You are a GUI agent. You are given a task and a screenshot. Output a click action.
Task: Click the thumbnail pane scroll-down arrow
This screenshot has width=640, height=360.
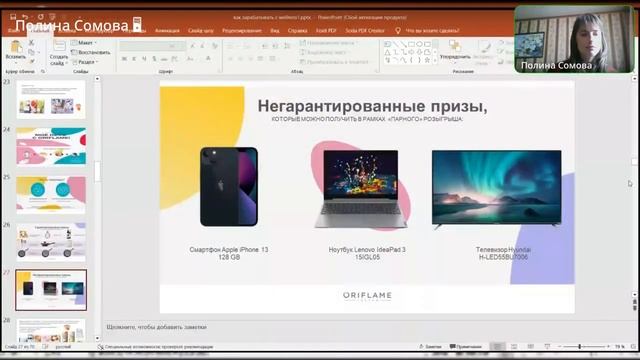[x=97, y=338]
